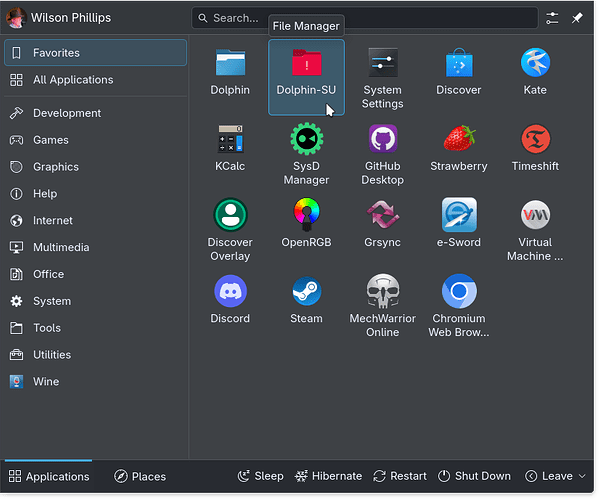
Task: Launch the KCalc calculator
Action: point(230,139)
